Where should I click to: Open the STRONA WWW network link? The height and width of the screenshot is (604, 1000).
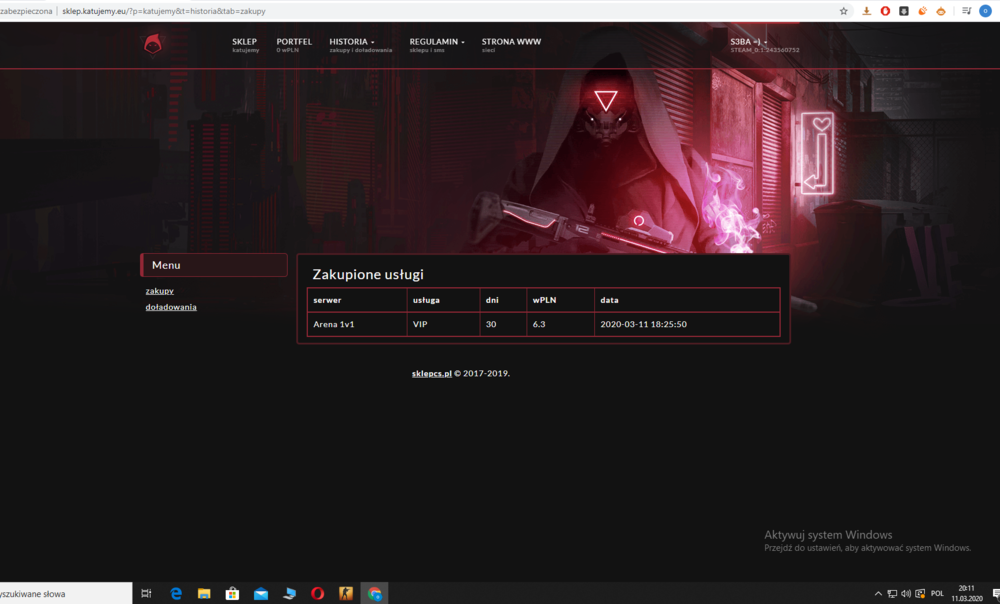[x=511, y=45]
